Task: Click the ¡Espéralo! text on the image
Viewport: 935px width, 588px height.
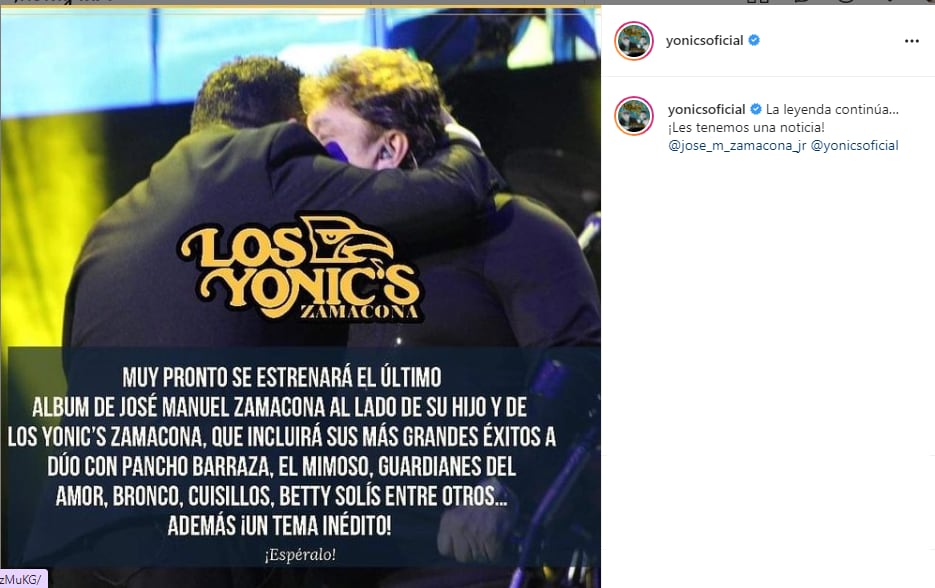Action: click(x=300, y=555)
